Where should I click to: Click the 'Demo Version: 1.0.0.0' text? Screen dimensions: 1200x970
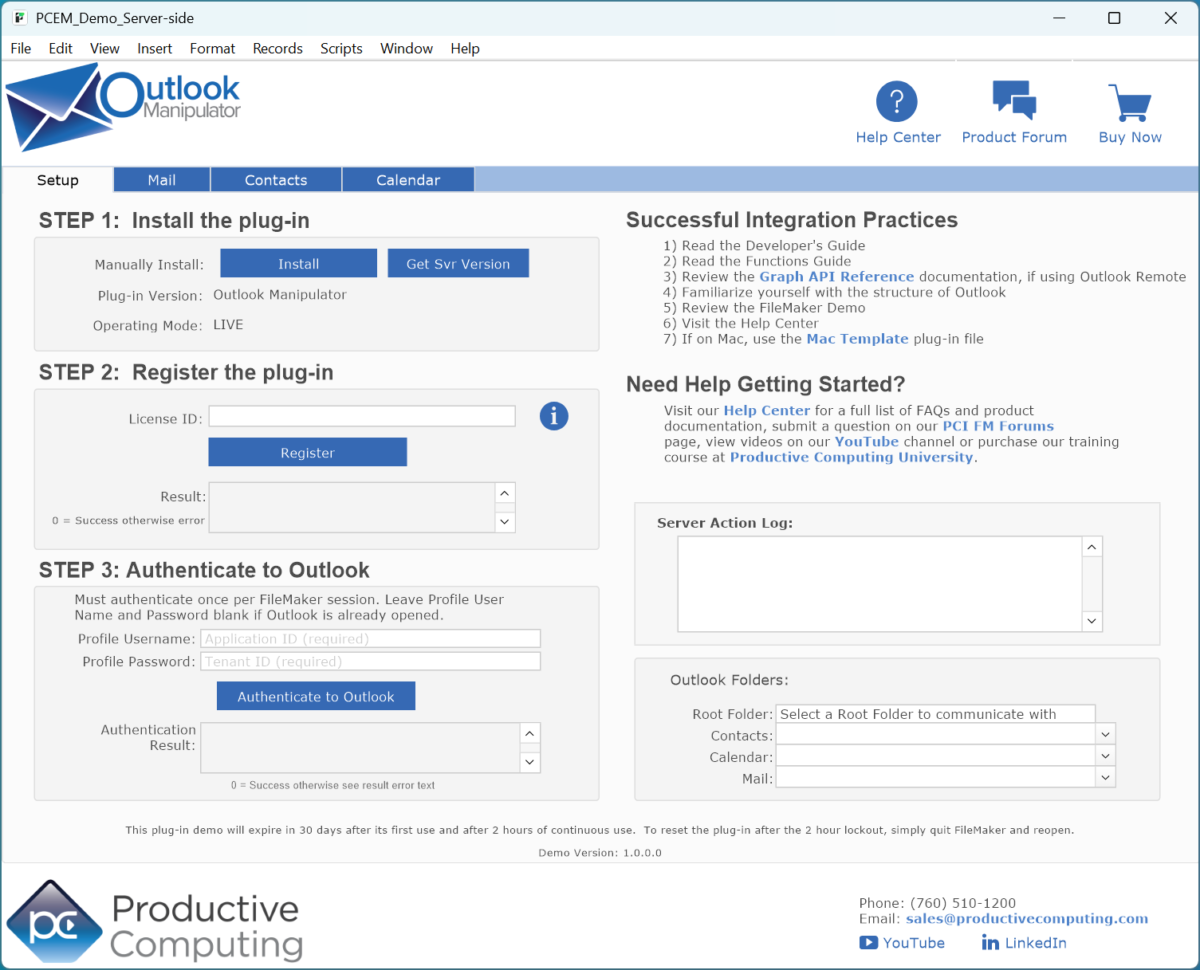coord(600,853)
